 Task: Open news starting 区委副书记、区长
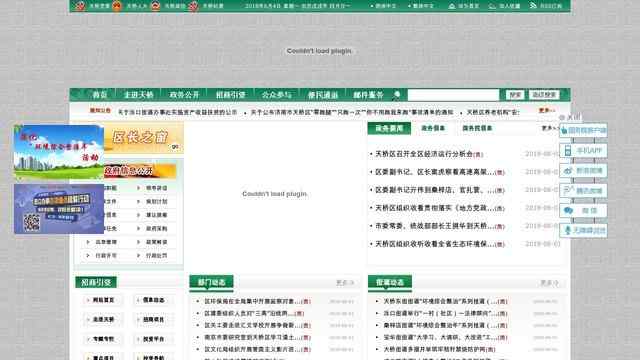(434, 172)
